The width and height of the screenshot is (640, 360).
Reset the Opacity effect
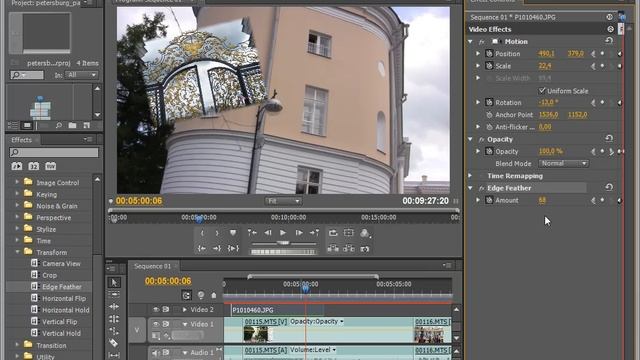[x=609, y=138]
